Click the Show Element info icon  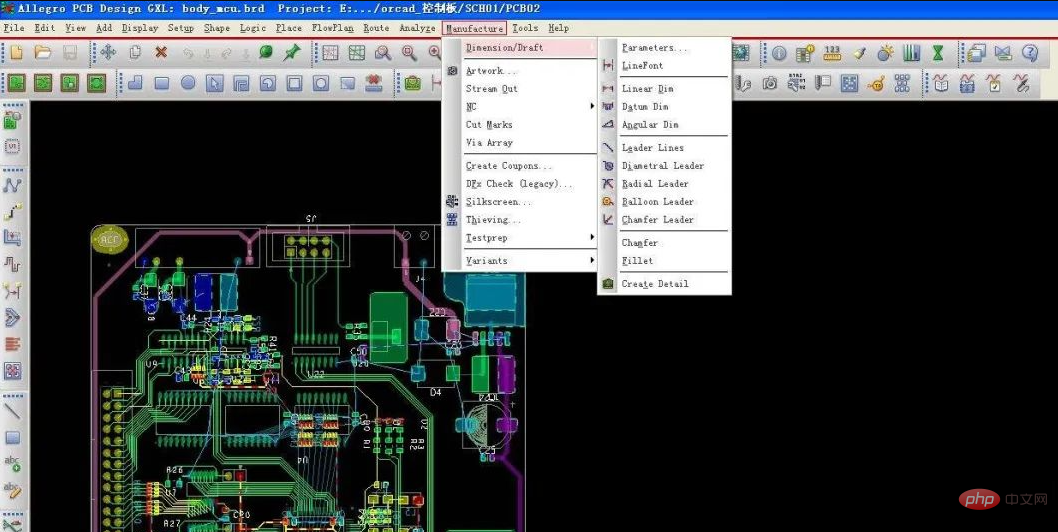(x=779, y=53)
